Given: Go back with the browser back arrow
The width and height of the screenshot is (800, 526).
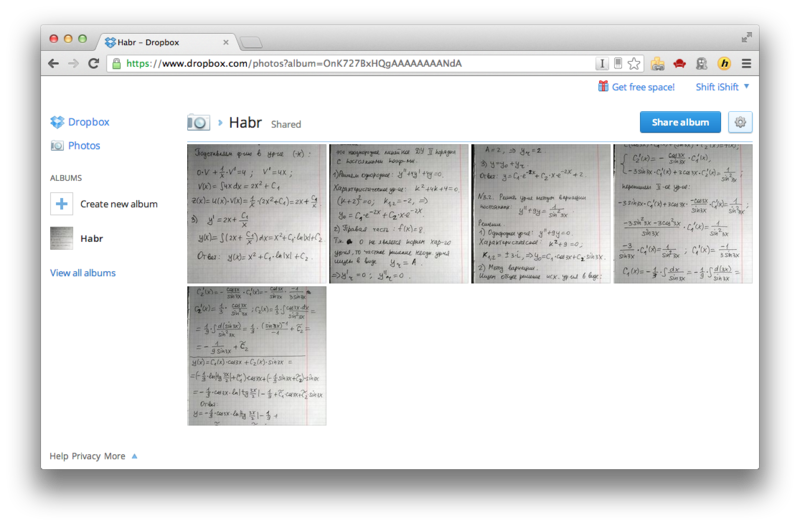Looking at the screenshot, I should [53, 63].
